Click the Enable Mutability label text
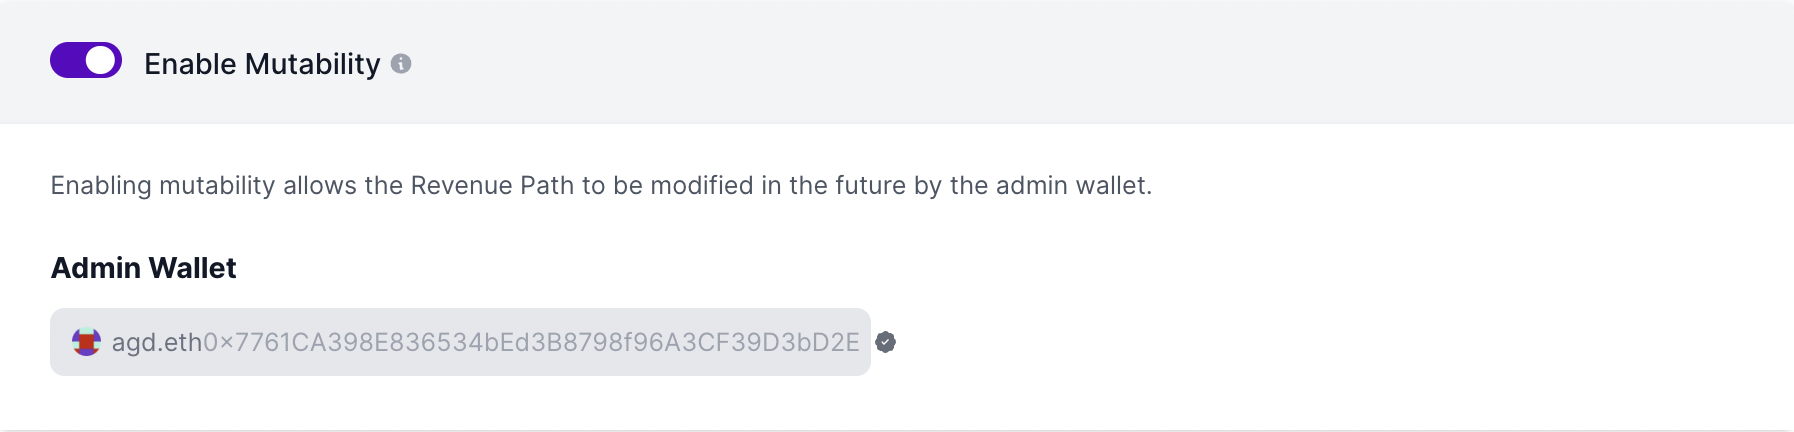The height and width of the screenshot is (432, 1794). point(262,64)
